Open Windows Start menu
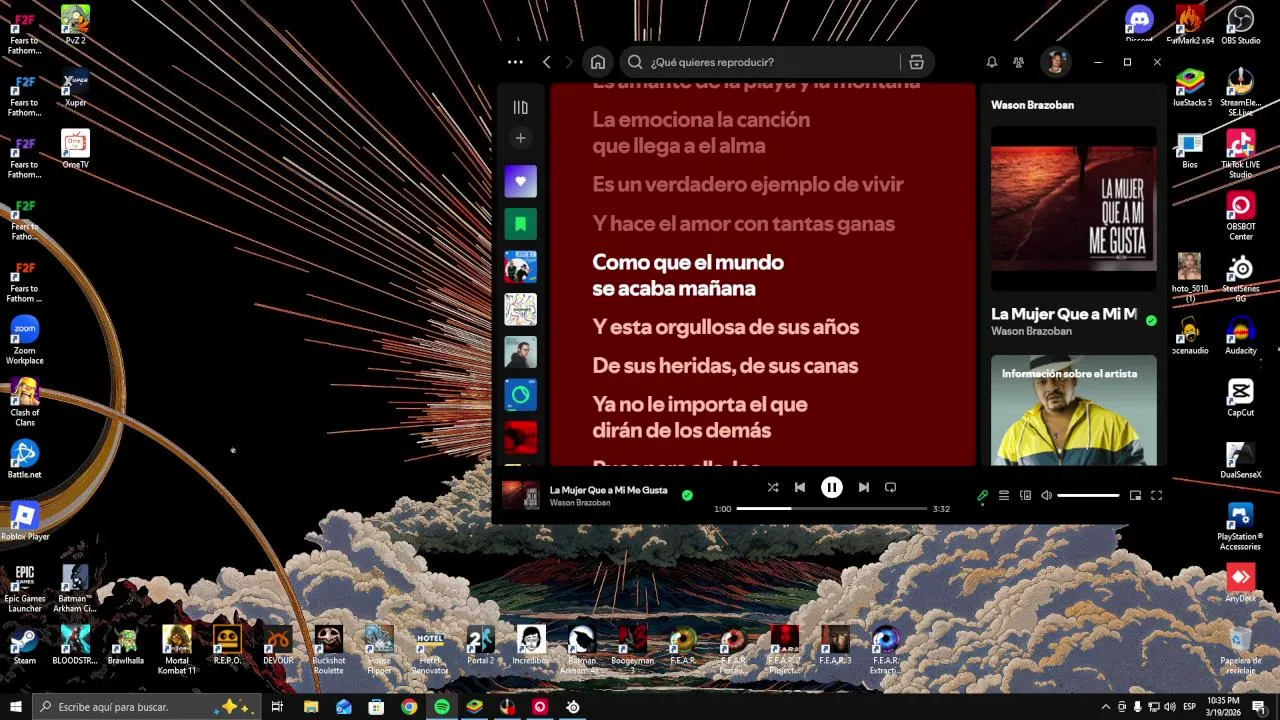1280x720 pixels. click(x=16, y=707)
